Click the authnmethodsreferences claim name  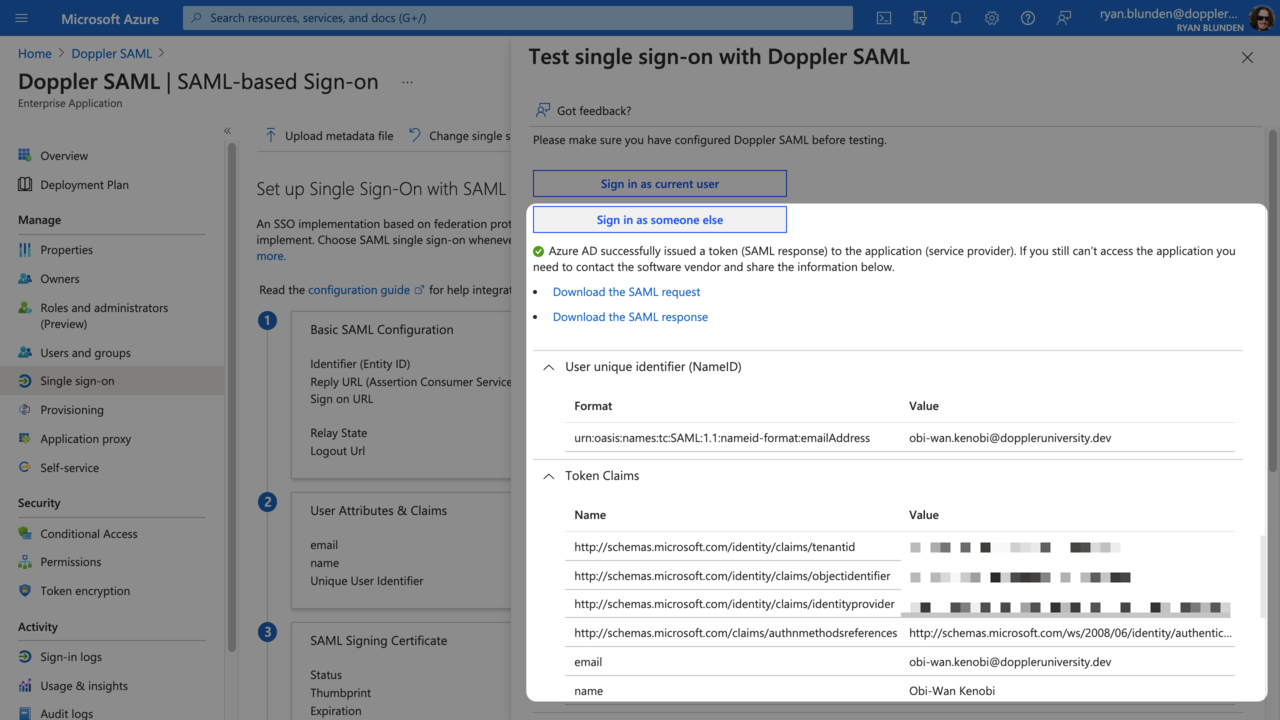736,633
